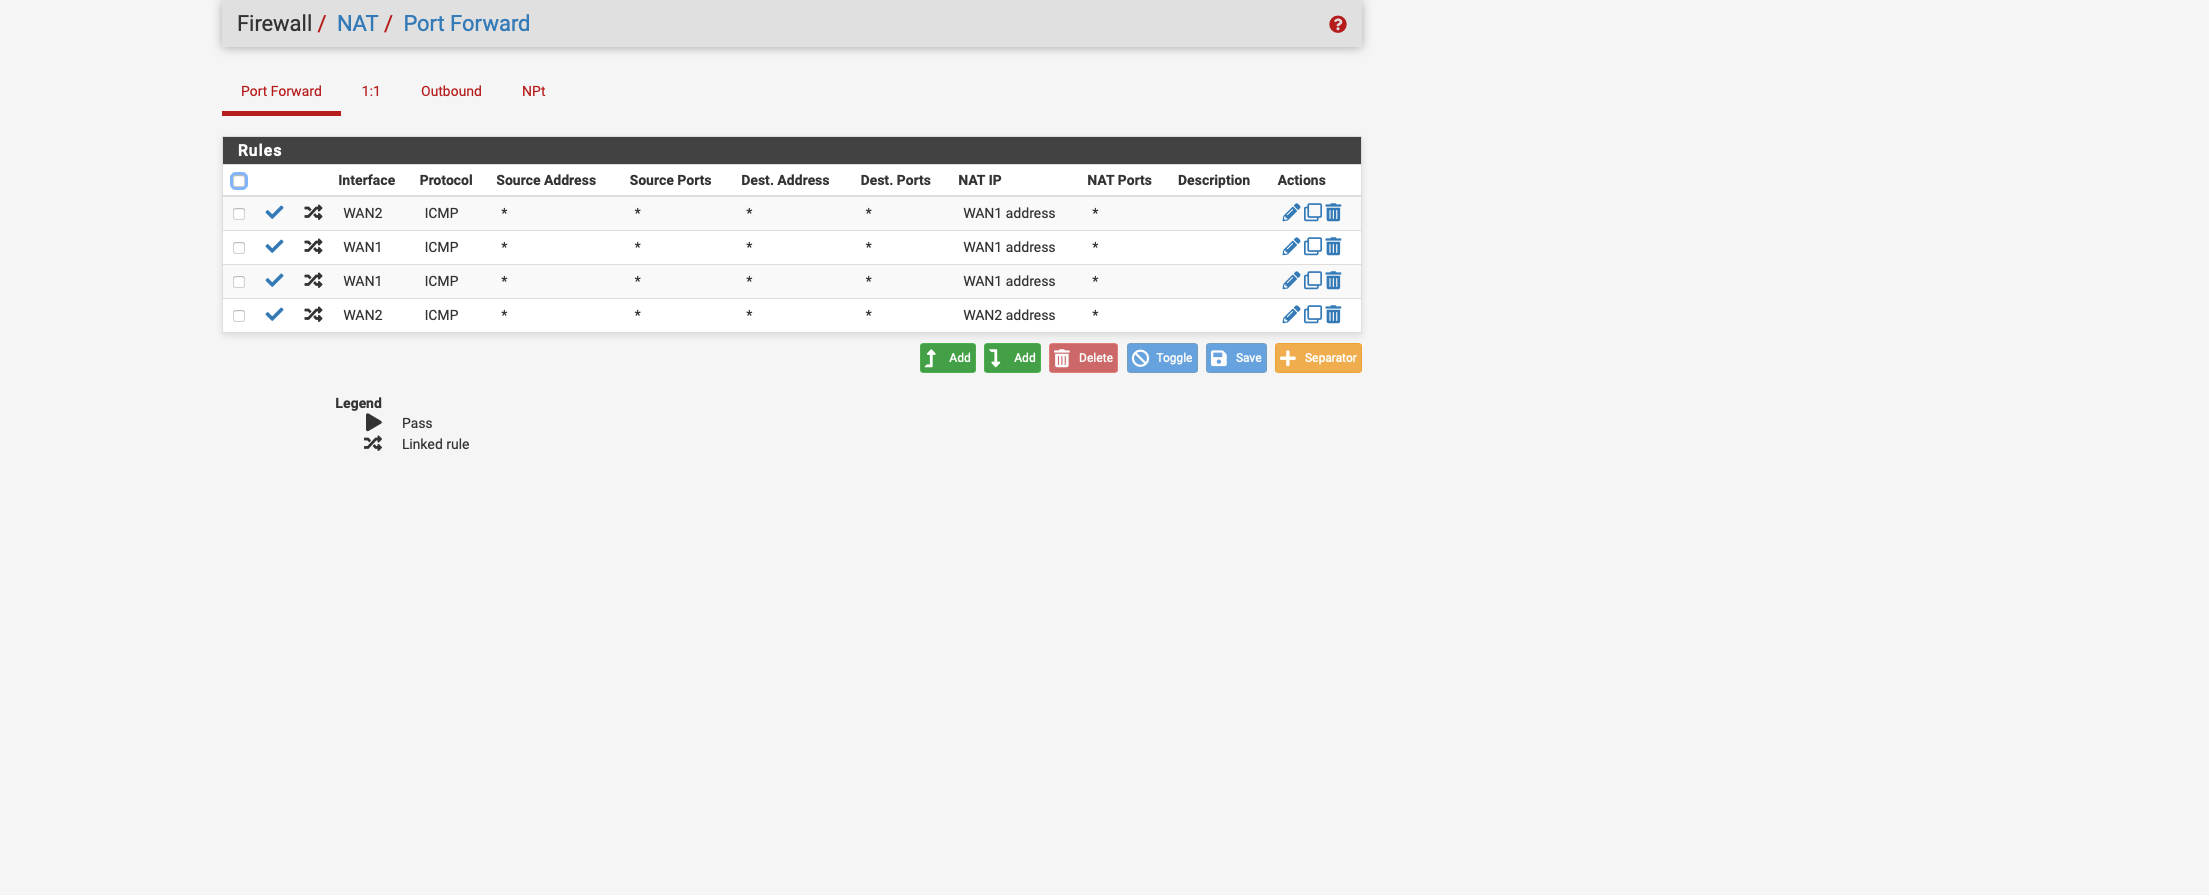Tick the checkbox for the third row WAN1 rule

point(239,282)
